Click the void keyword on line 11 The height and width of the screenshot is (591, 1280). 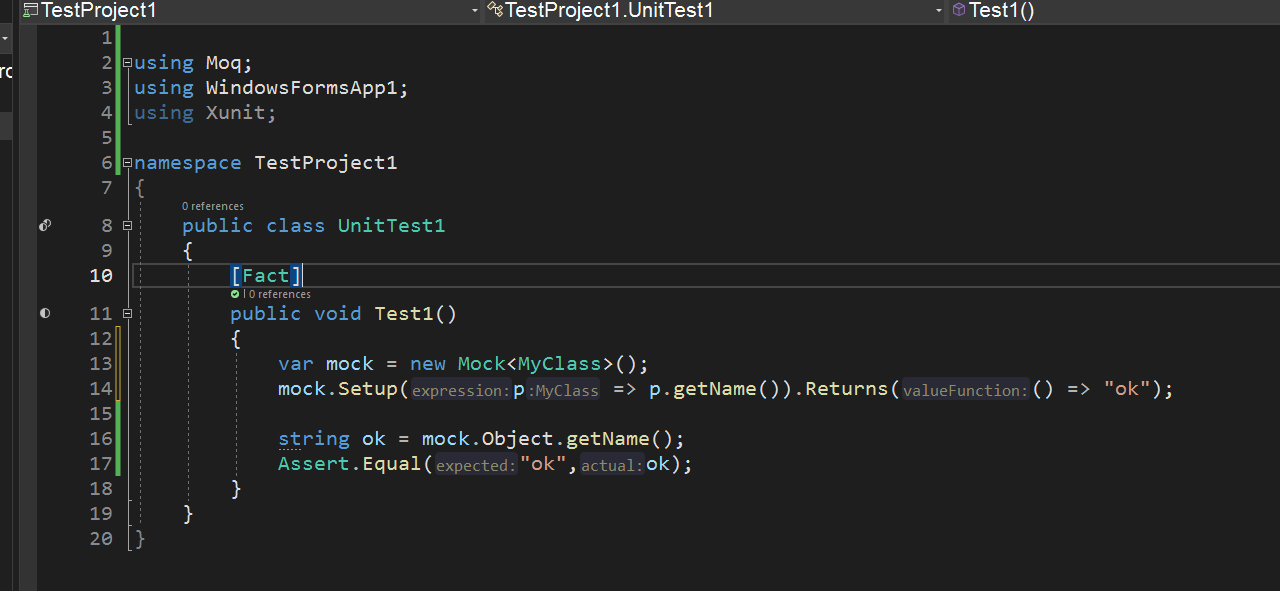[338, 314]
